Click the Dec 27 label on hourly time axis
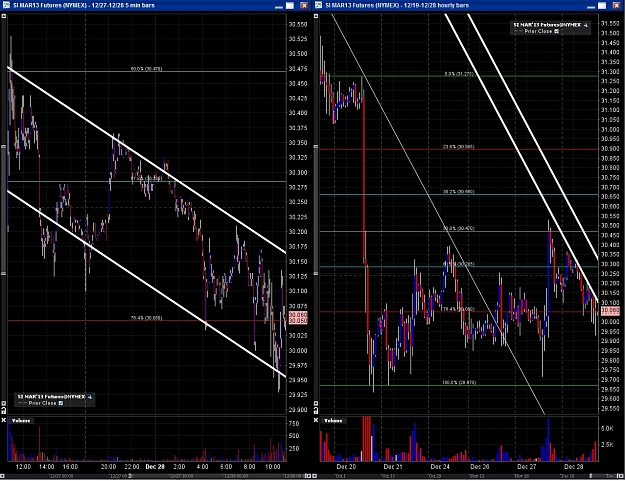Image resolution: width=625 pixels, height=481 pixels. click(x=527, y=467)
